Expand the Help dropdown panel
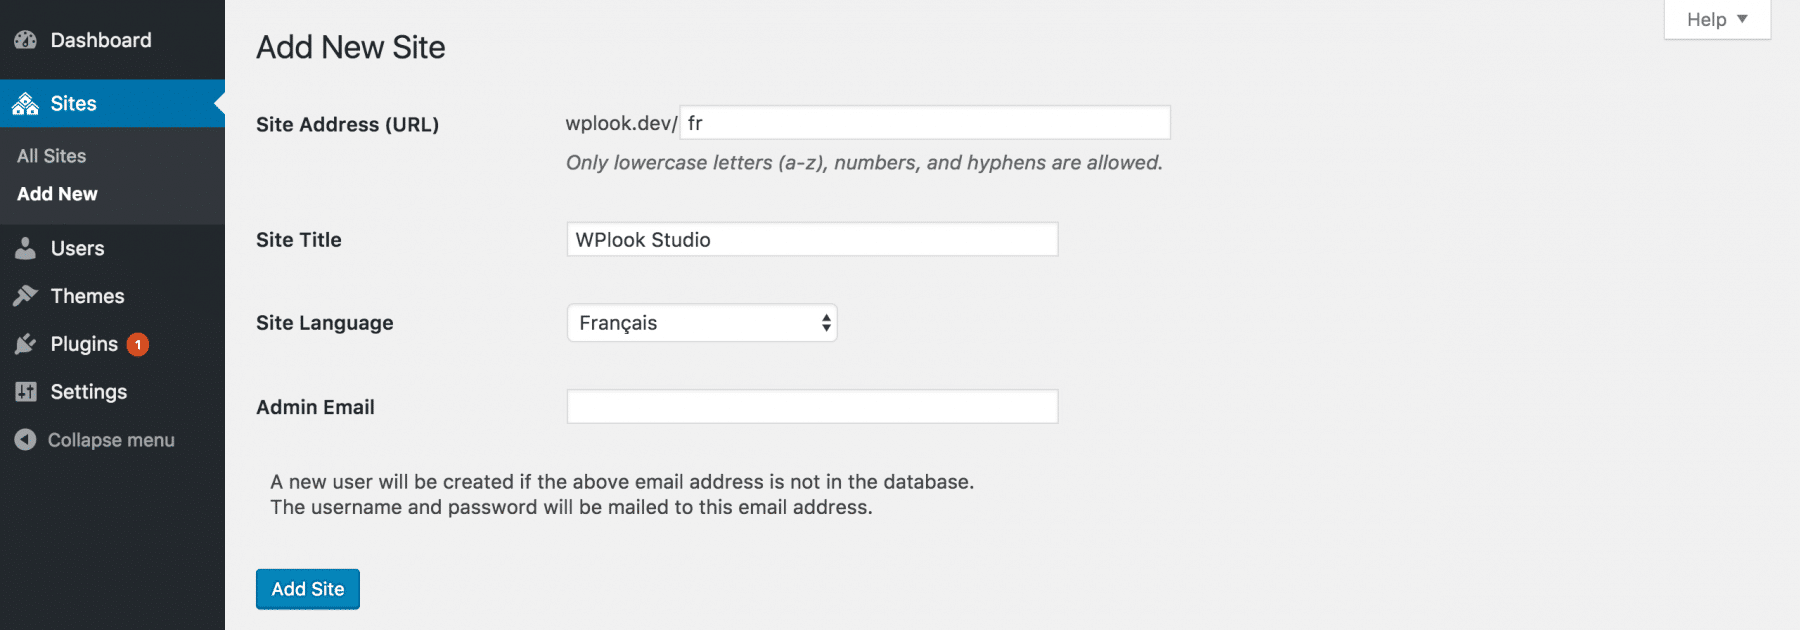 pyautogui.click(x=1716, y=19)
